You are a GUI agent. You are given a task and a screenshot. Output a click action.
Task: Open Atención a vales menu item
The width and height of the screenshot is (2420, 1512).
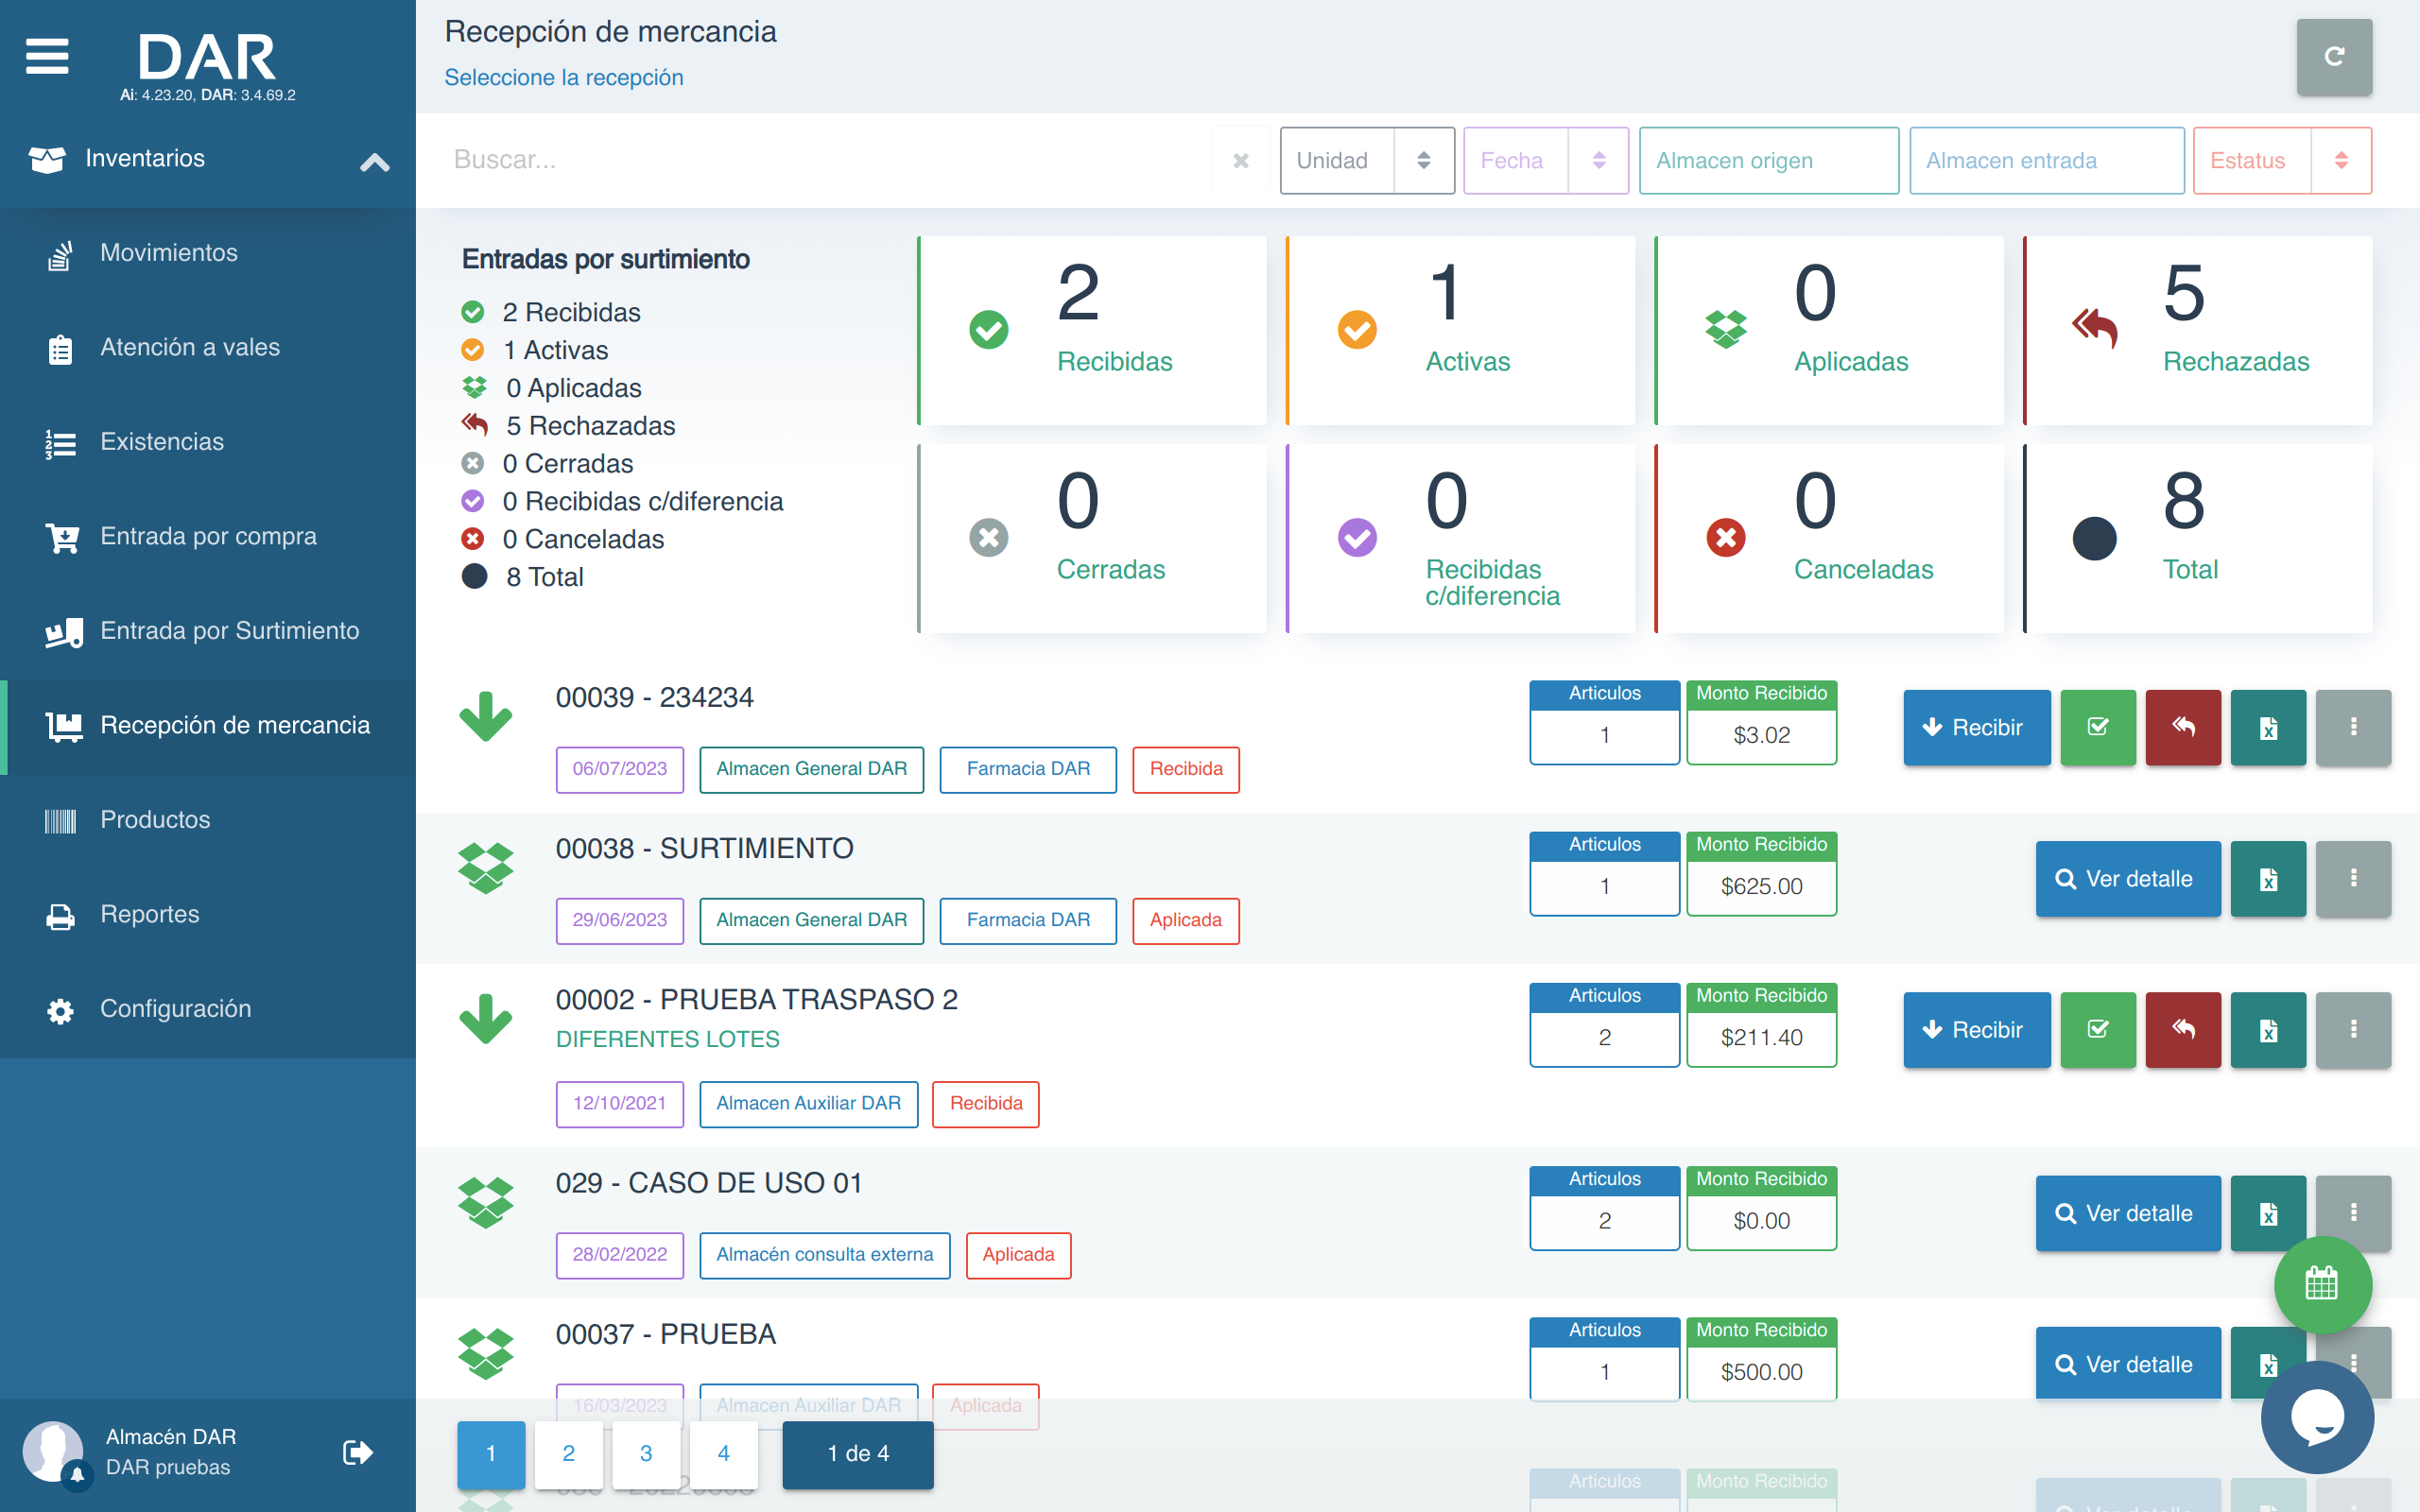coord(208,348)
